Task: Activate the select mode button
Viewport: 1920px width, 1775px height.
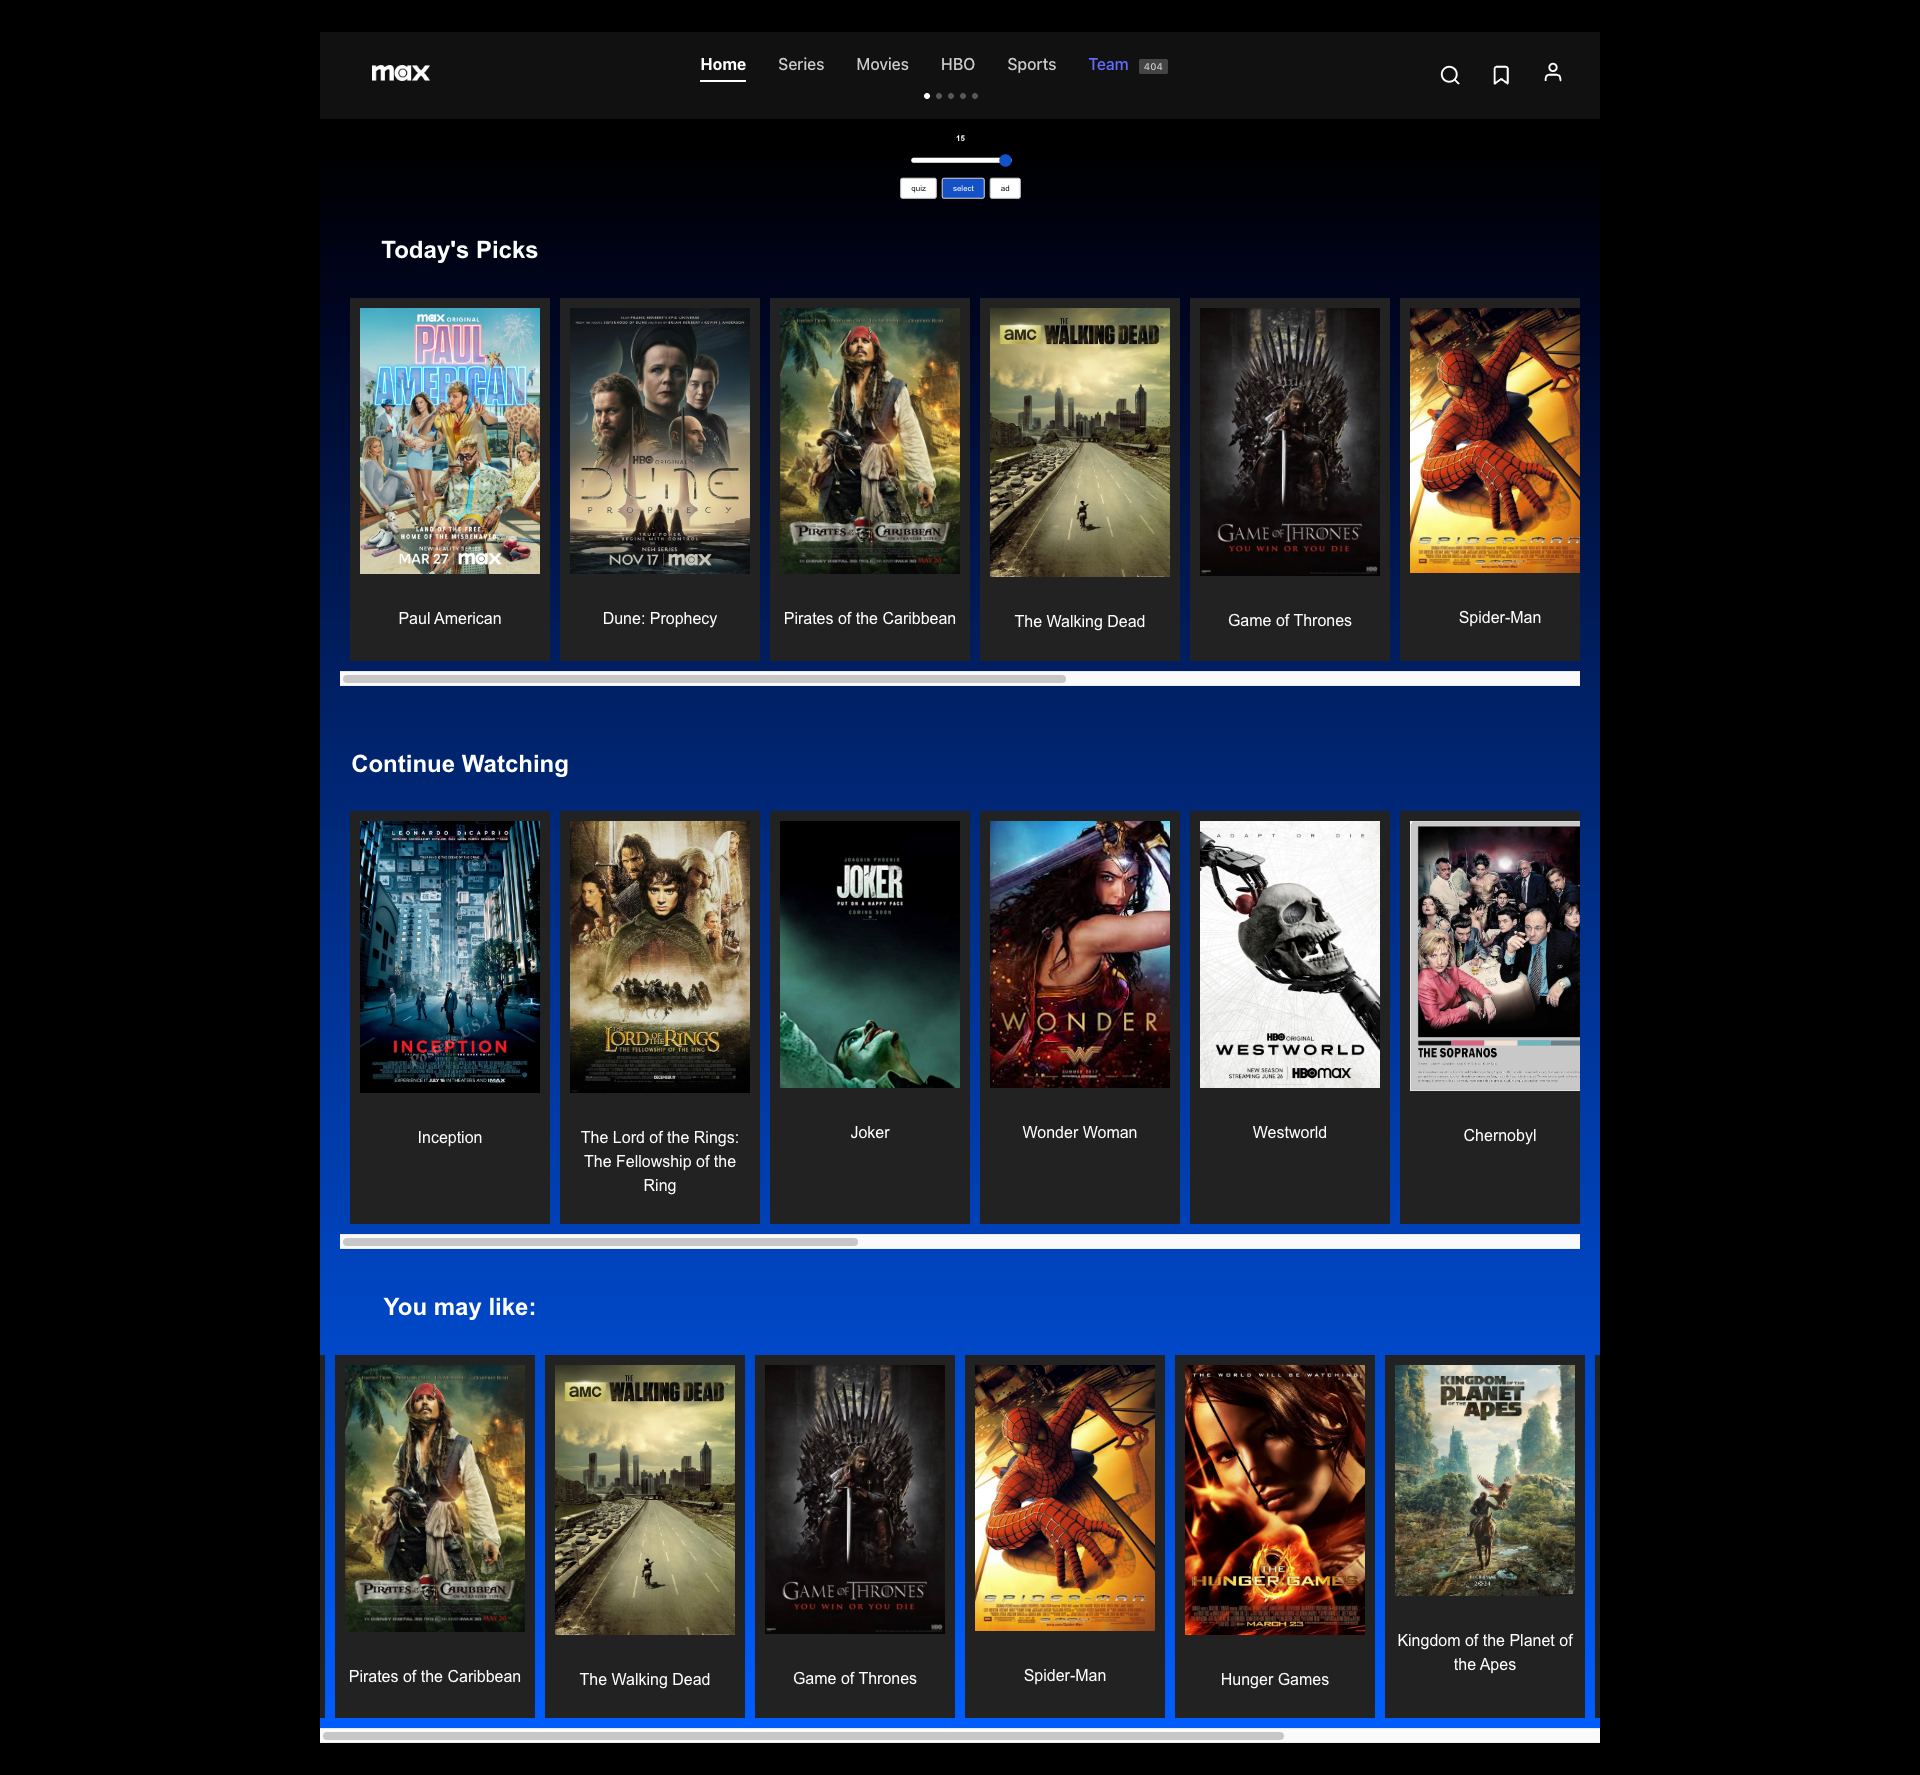Action: click(x=963, y=188)
